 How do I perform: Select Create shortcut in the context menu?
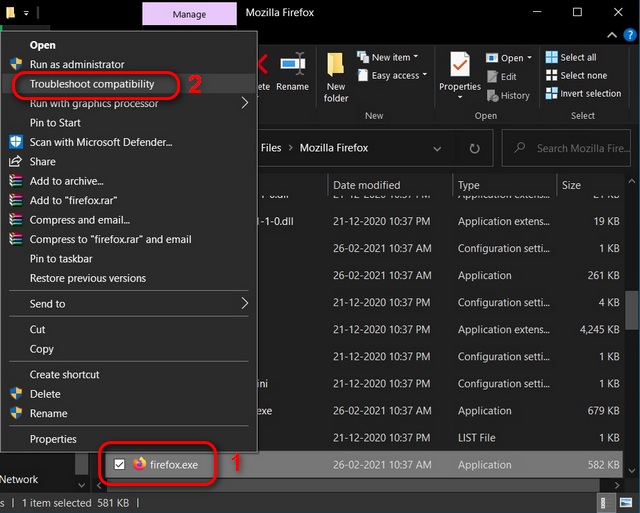click(x=129, y=374)
